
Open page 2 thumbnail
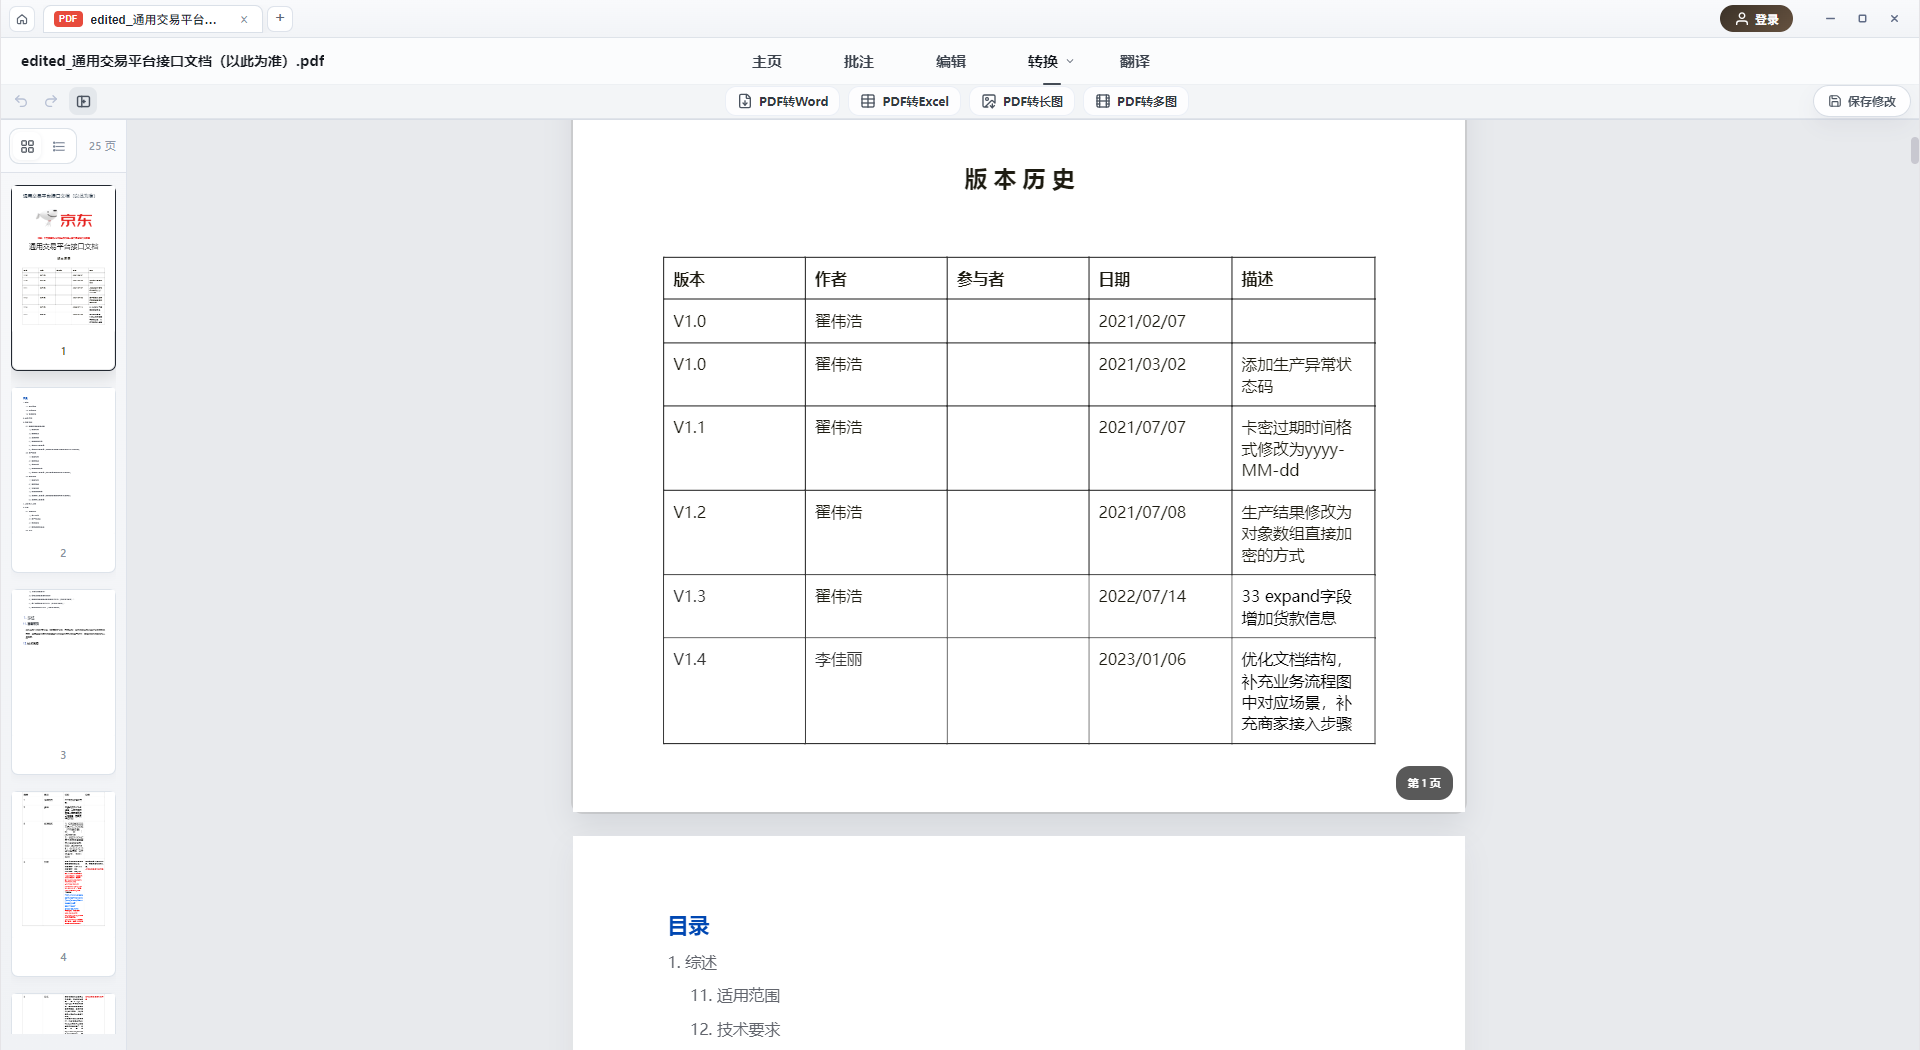63,479
